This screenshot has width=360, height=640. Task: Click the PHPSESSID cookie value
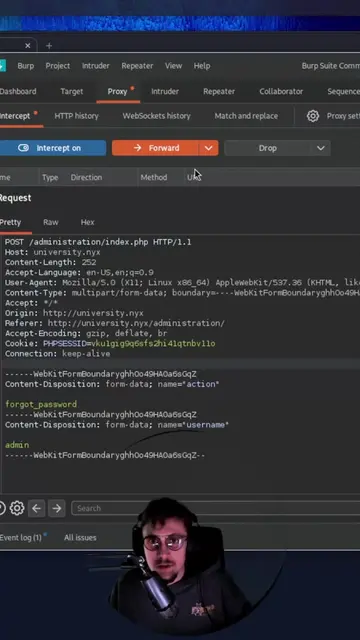click(153, 344)
